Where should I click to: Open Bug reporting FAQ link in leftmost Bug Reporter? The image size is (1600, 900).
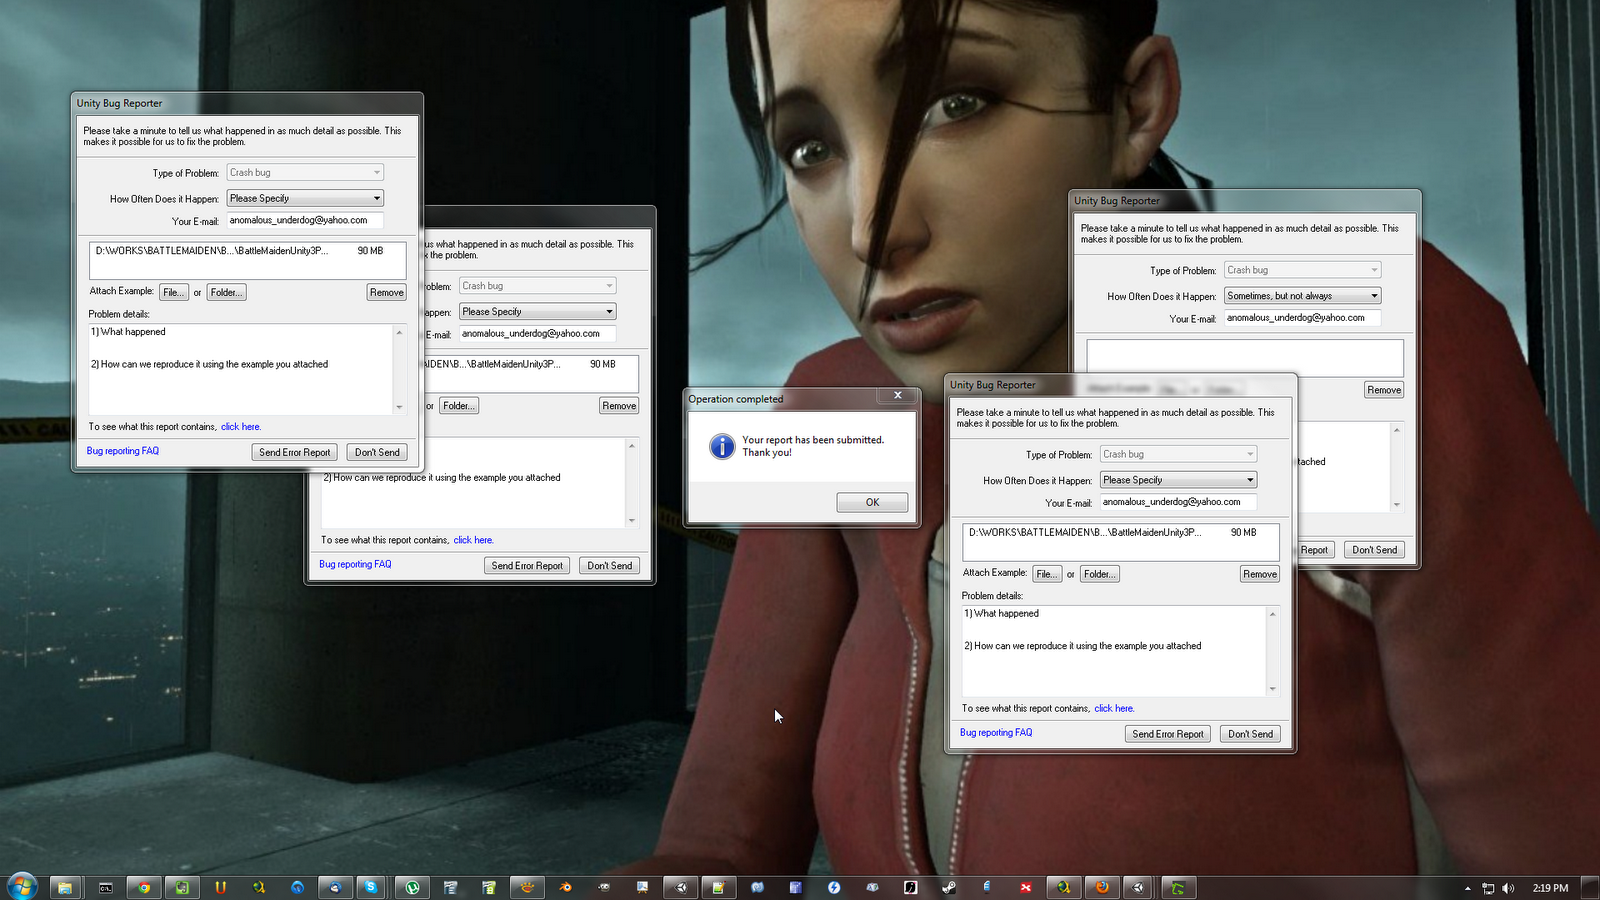tap(123, 451)
